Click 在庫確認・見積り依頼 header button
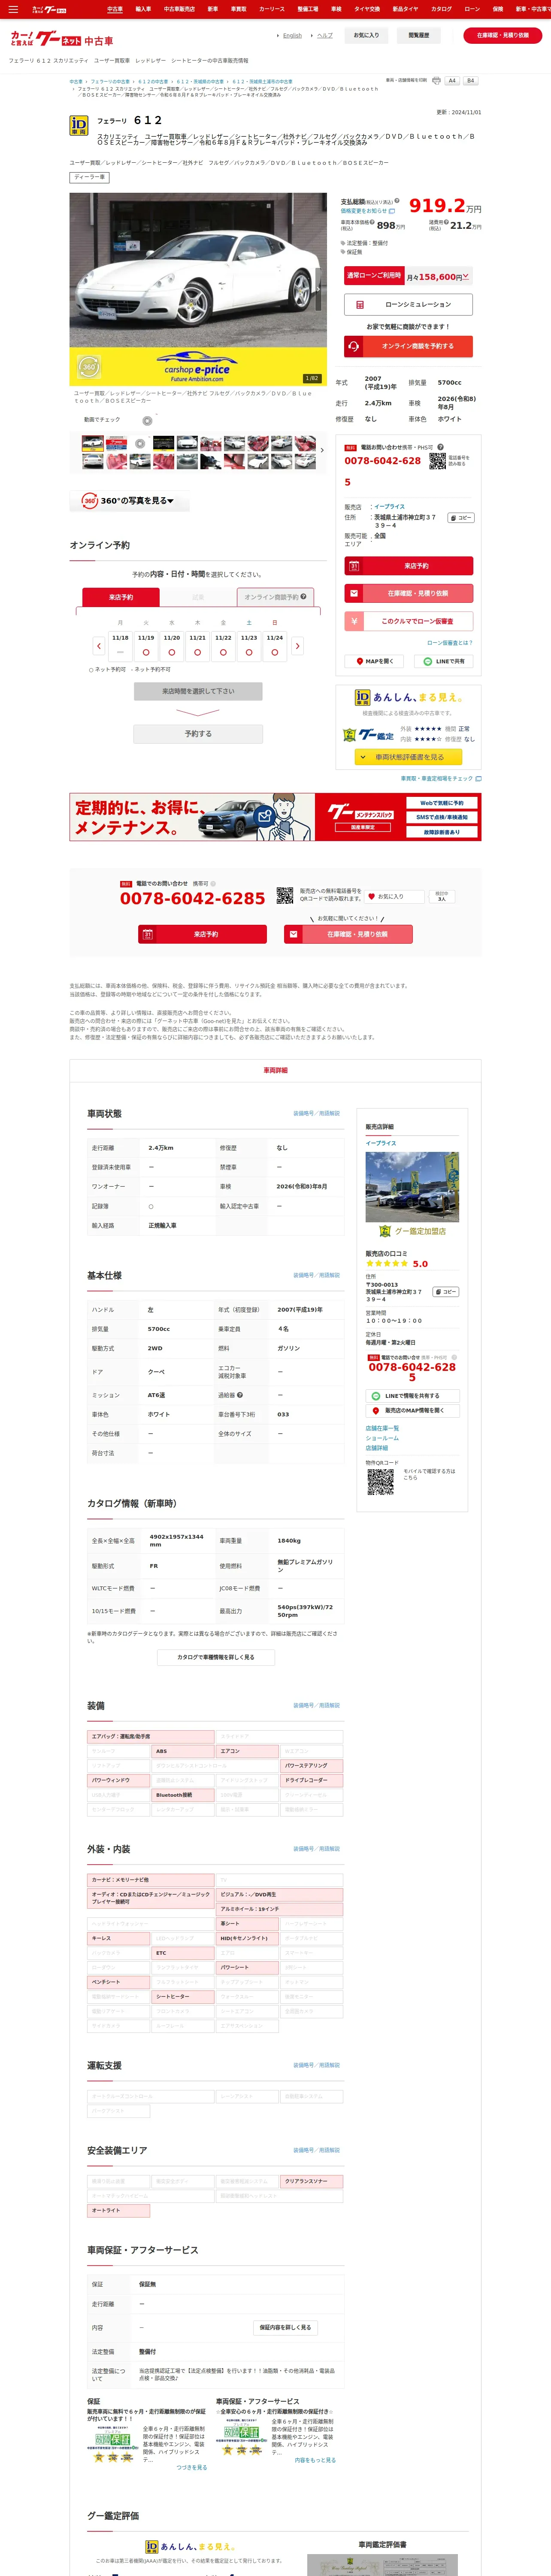Screen dimensions: 551x2576 [x=503, y=35]
